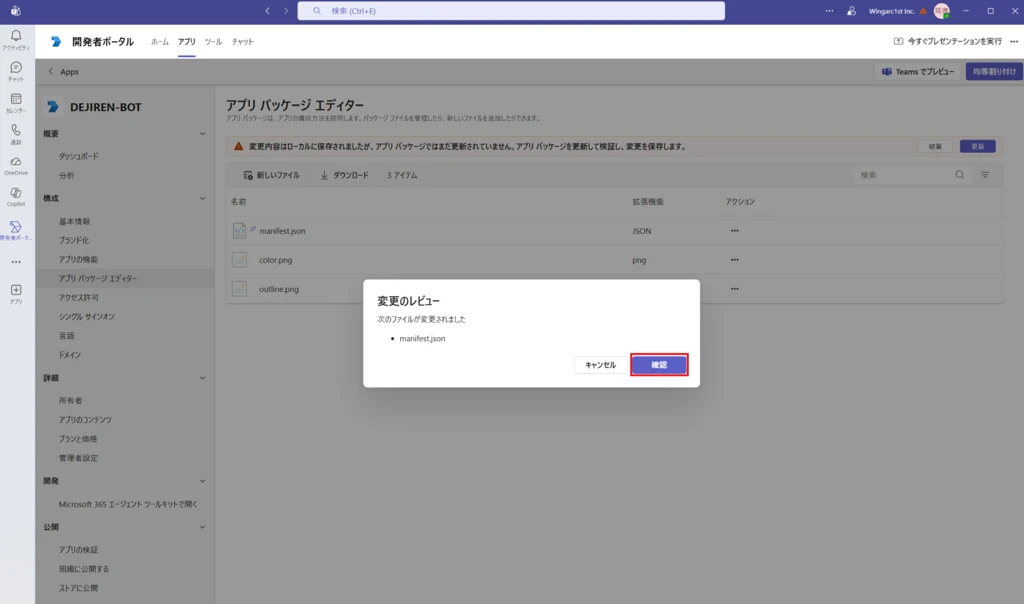Collapse the 詳細 section chevron

click(202, 378)
